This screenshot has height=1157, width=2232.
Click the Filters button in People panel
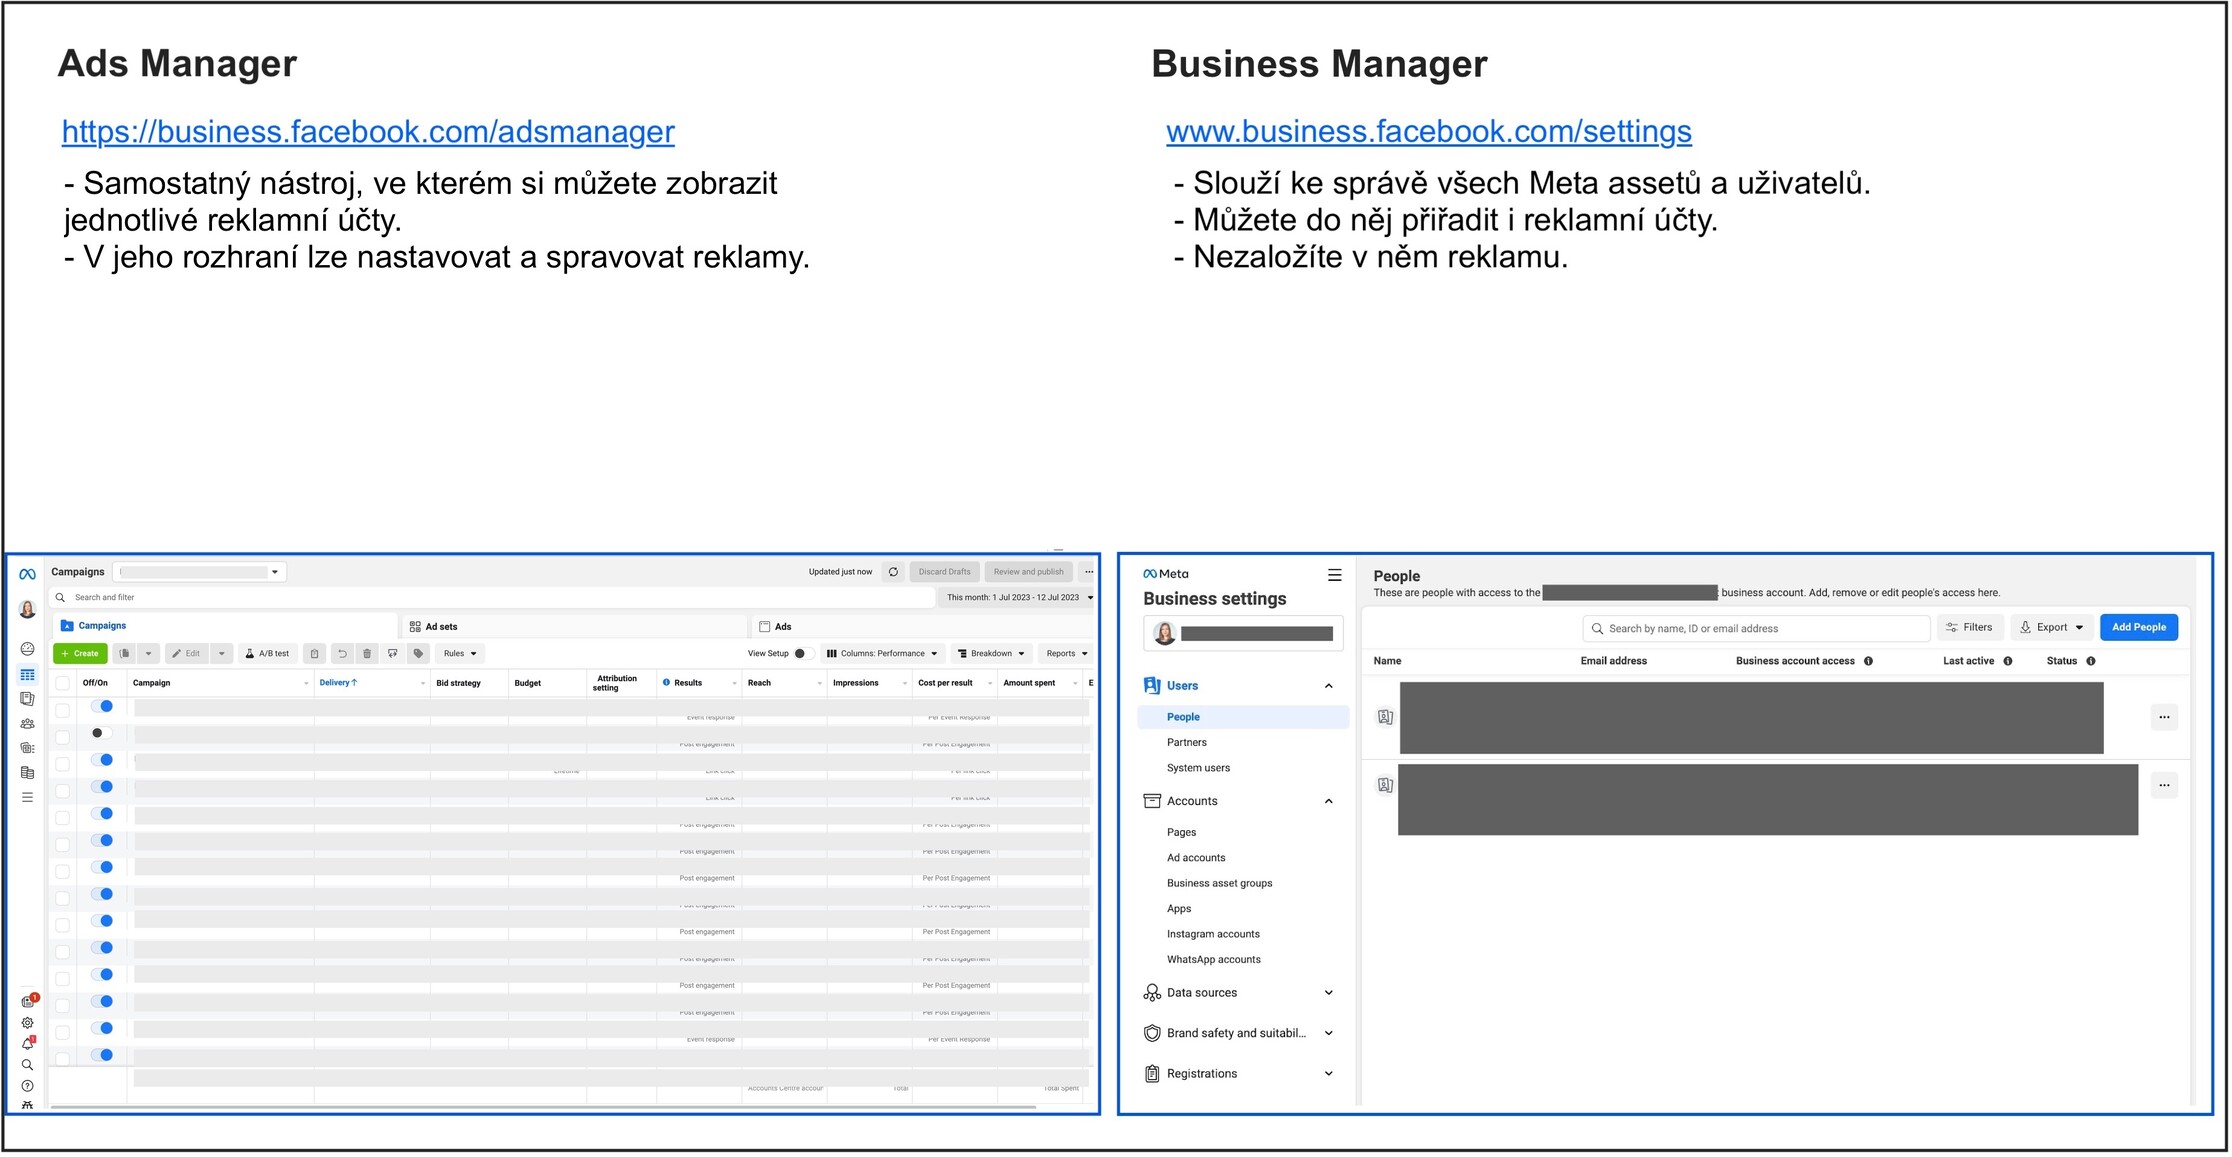click(x=1970, y=628)
